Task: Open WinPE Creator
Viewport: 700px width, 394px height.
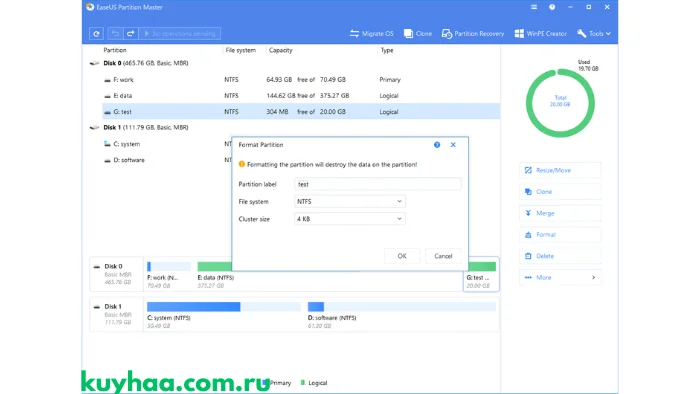Action: point(541,33)
